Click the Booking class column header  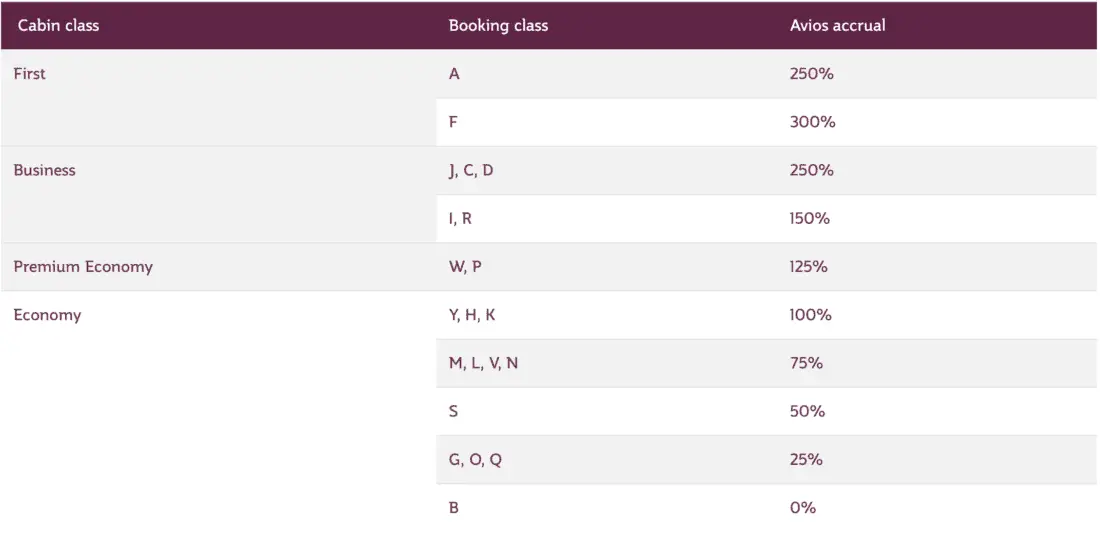498,26
